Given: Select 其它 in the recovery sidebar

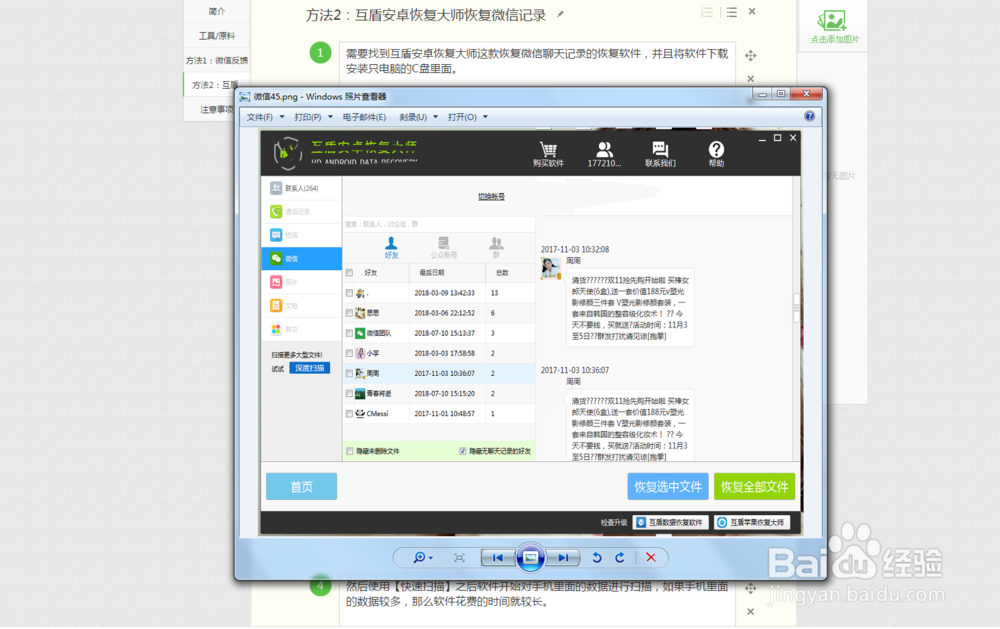Looking at the screenshot, I should pyautogui.click(x=301, y=329).
